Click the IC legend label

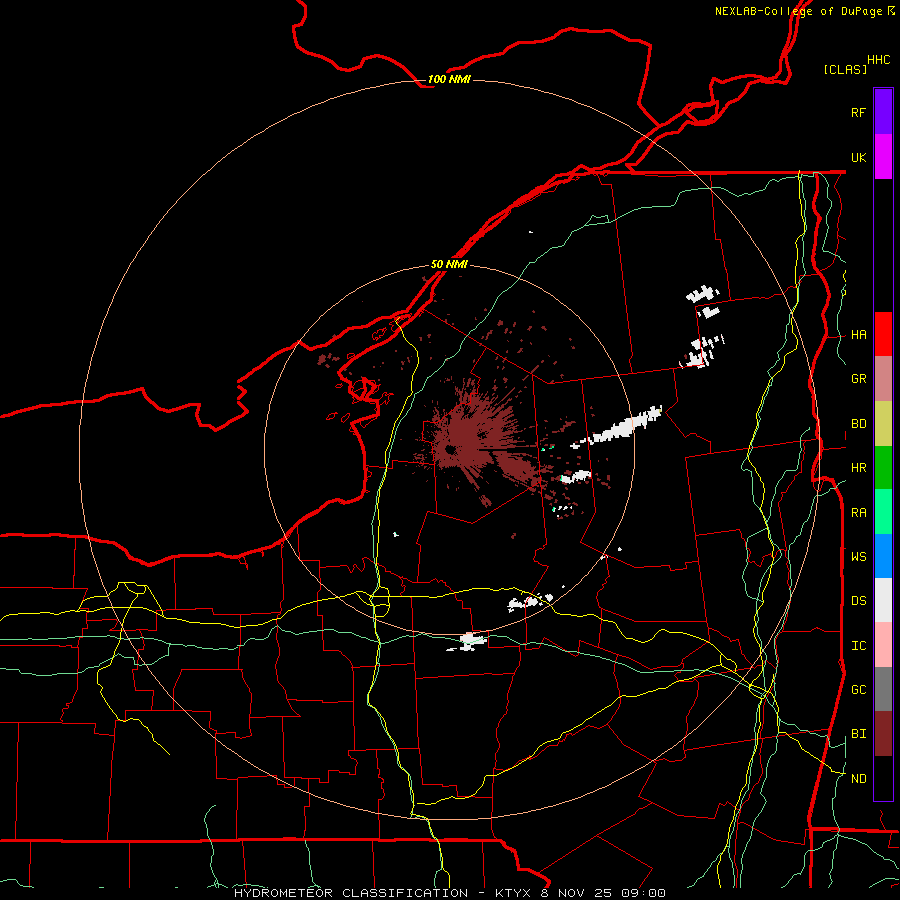point(858,645)
